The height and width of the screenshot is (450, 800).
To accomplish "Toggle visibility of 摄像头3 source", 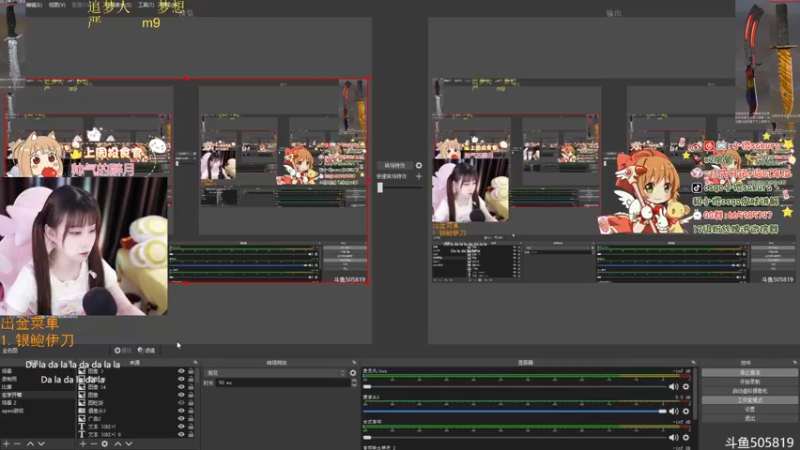I will point(181,411).
